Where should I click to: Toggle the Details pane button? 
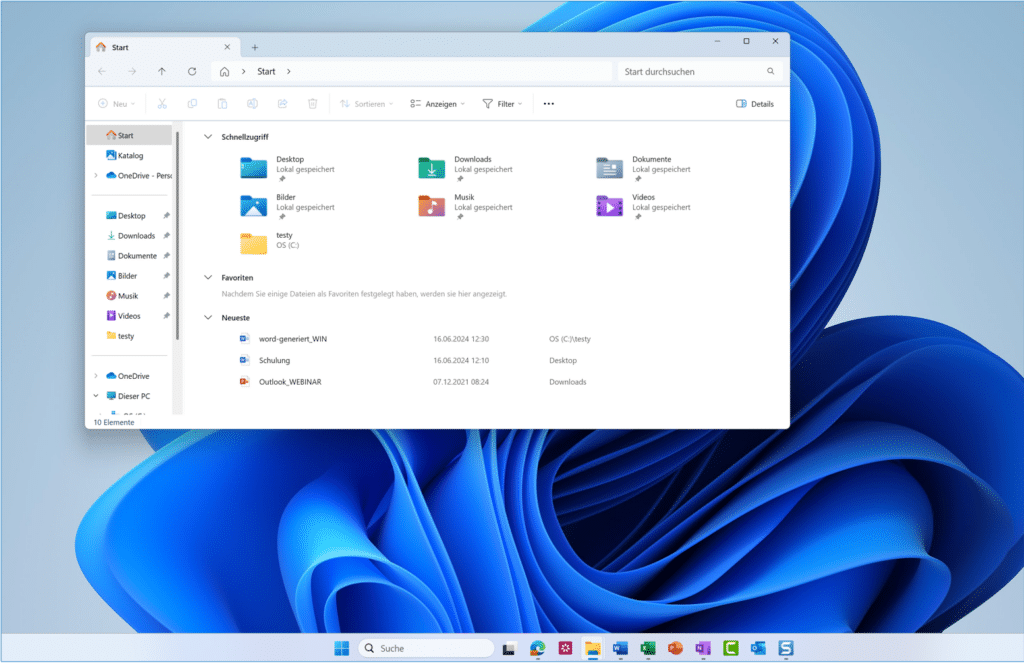[755, 104]
